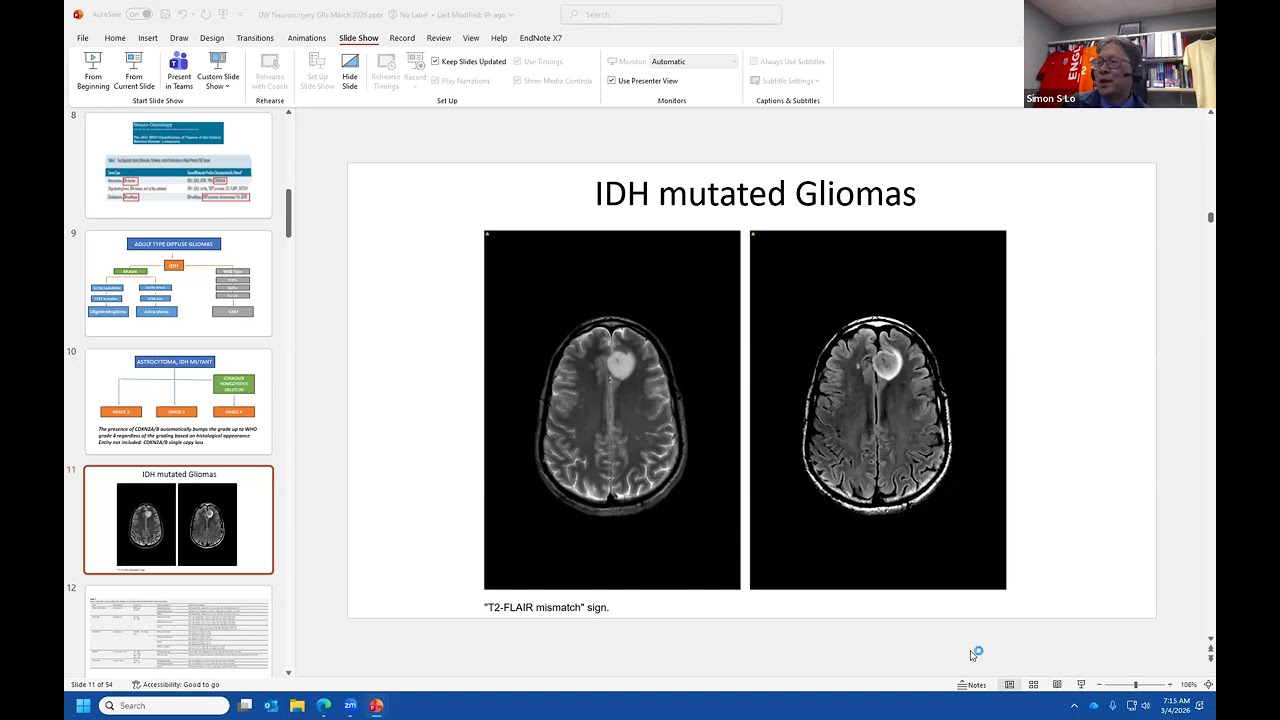The image size is (1280, 720).
Task: Open the EndNote X7 tab
Action: coord(541,38)
